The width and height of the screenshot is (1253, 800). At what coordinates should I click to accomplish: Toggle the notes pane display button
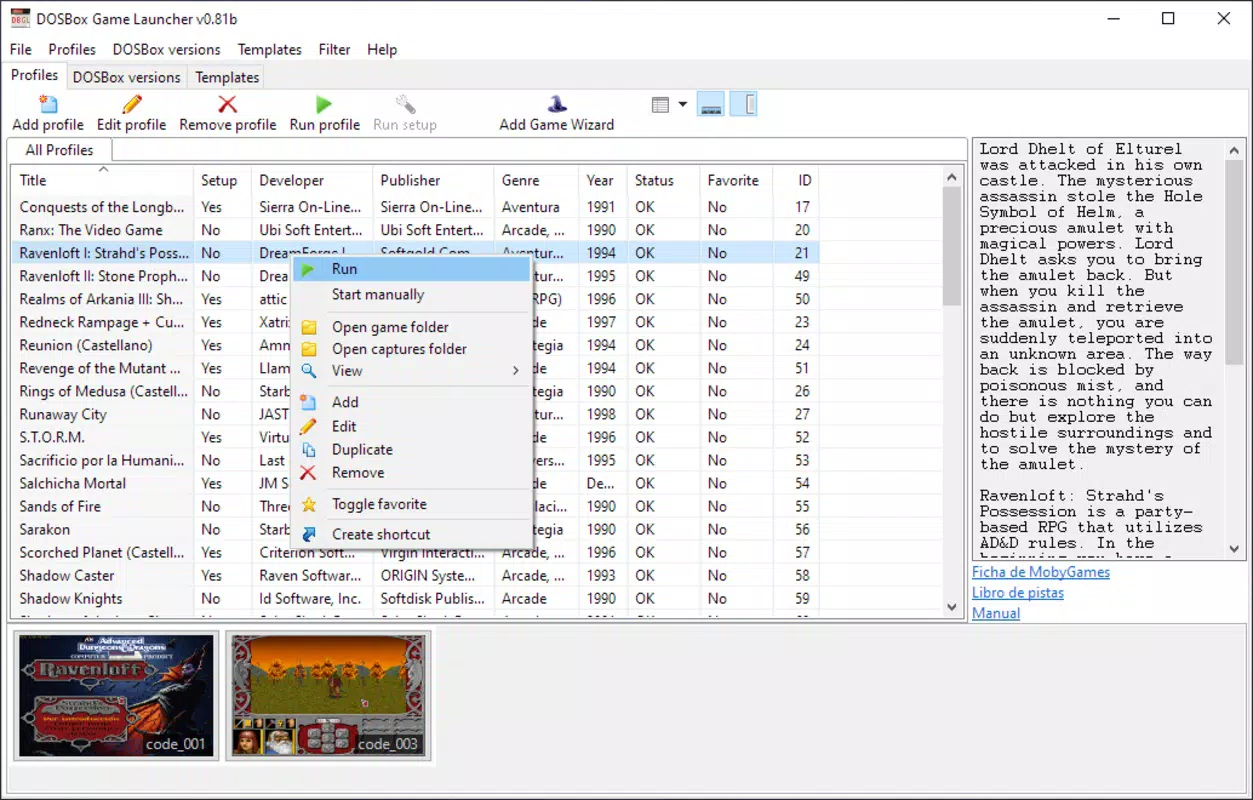point(744,104)
